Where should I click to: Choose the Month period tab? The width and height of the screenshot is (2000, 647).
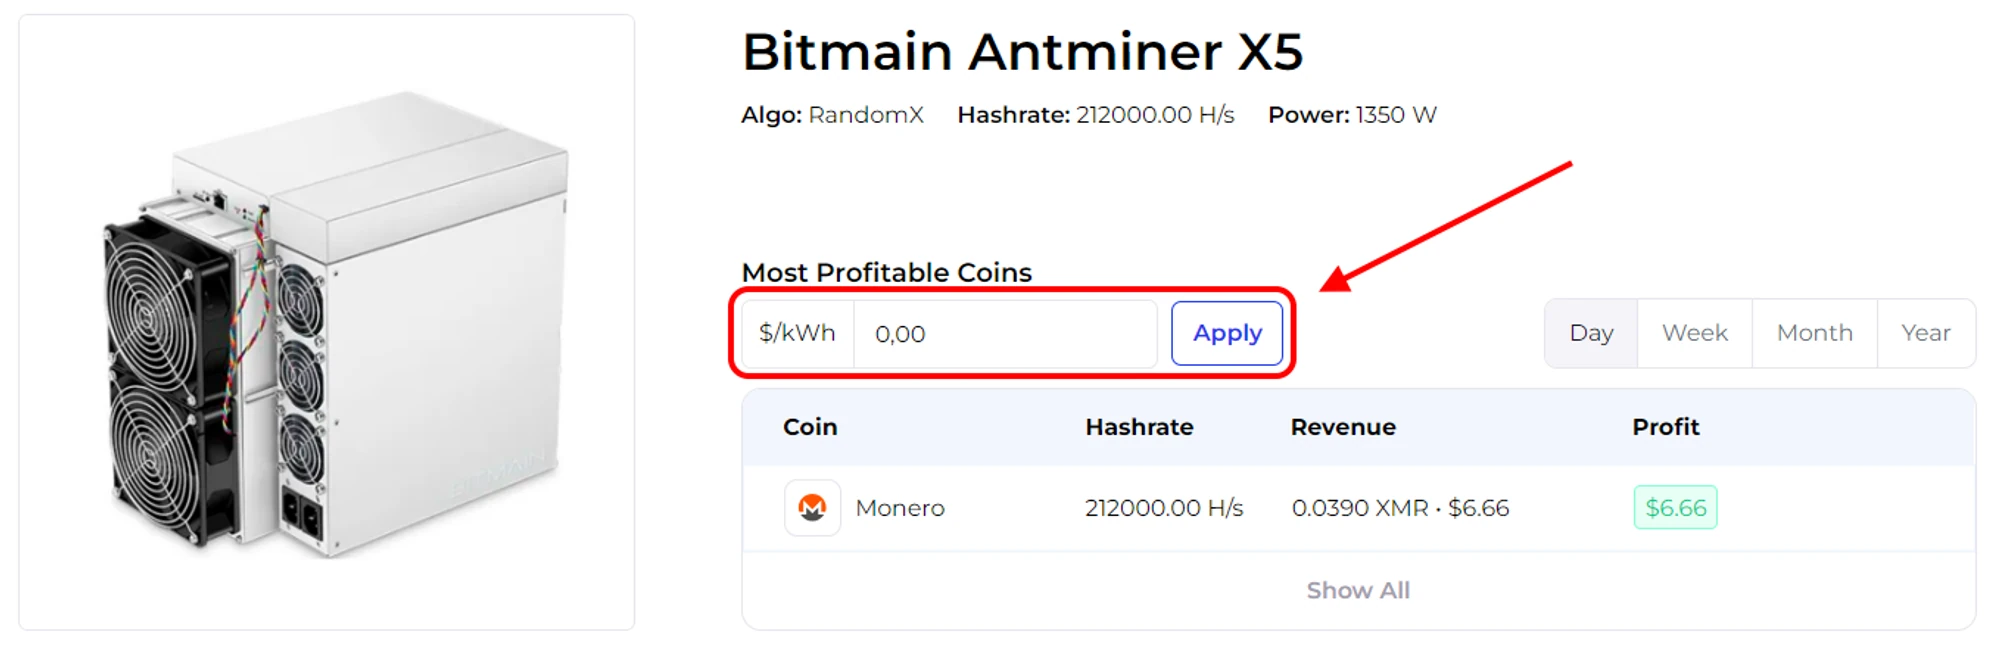coord(1814,333)
